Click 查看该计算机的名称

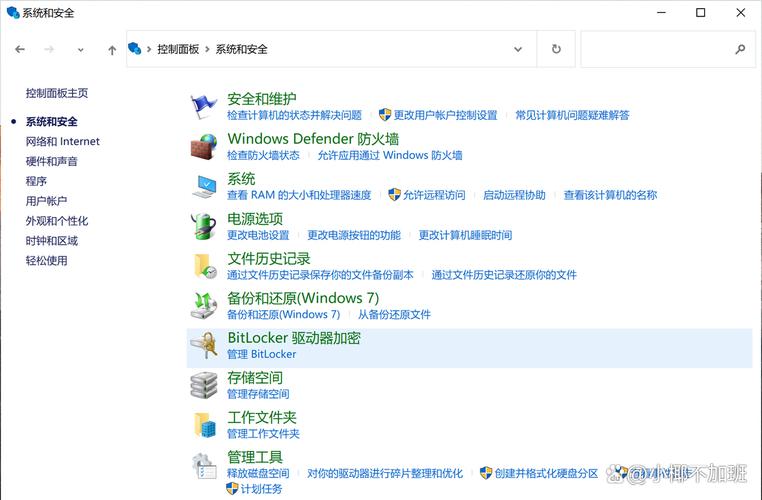pos(610,195)
